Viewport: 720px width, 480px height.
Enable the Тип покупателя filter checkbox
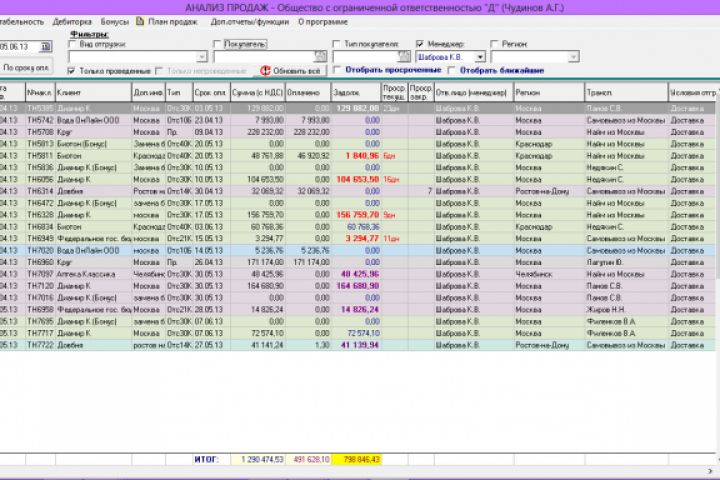pos(336,44)
